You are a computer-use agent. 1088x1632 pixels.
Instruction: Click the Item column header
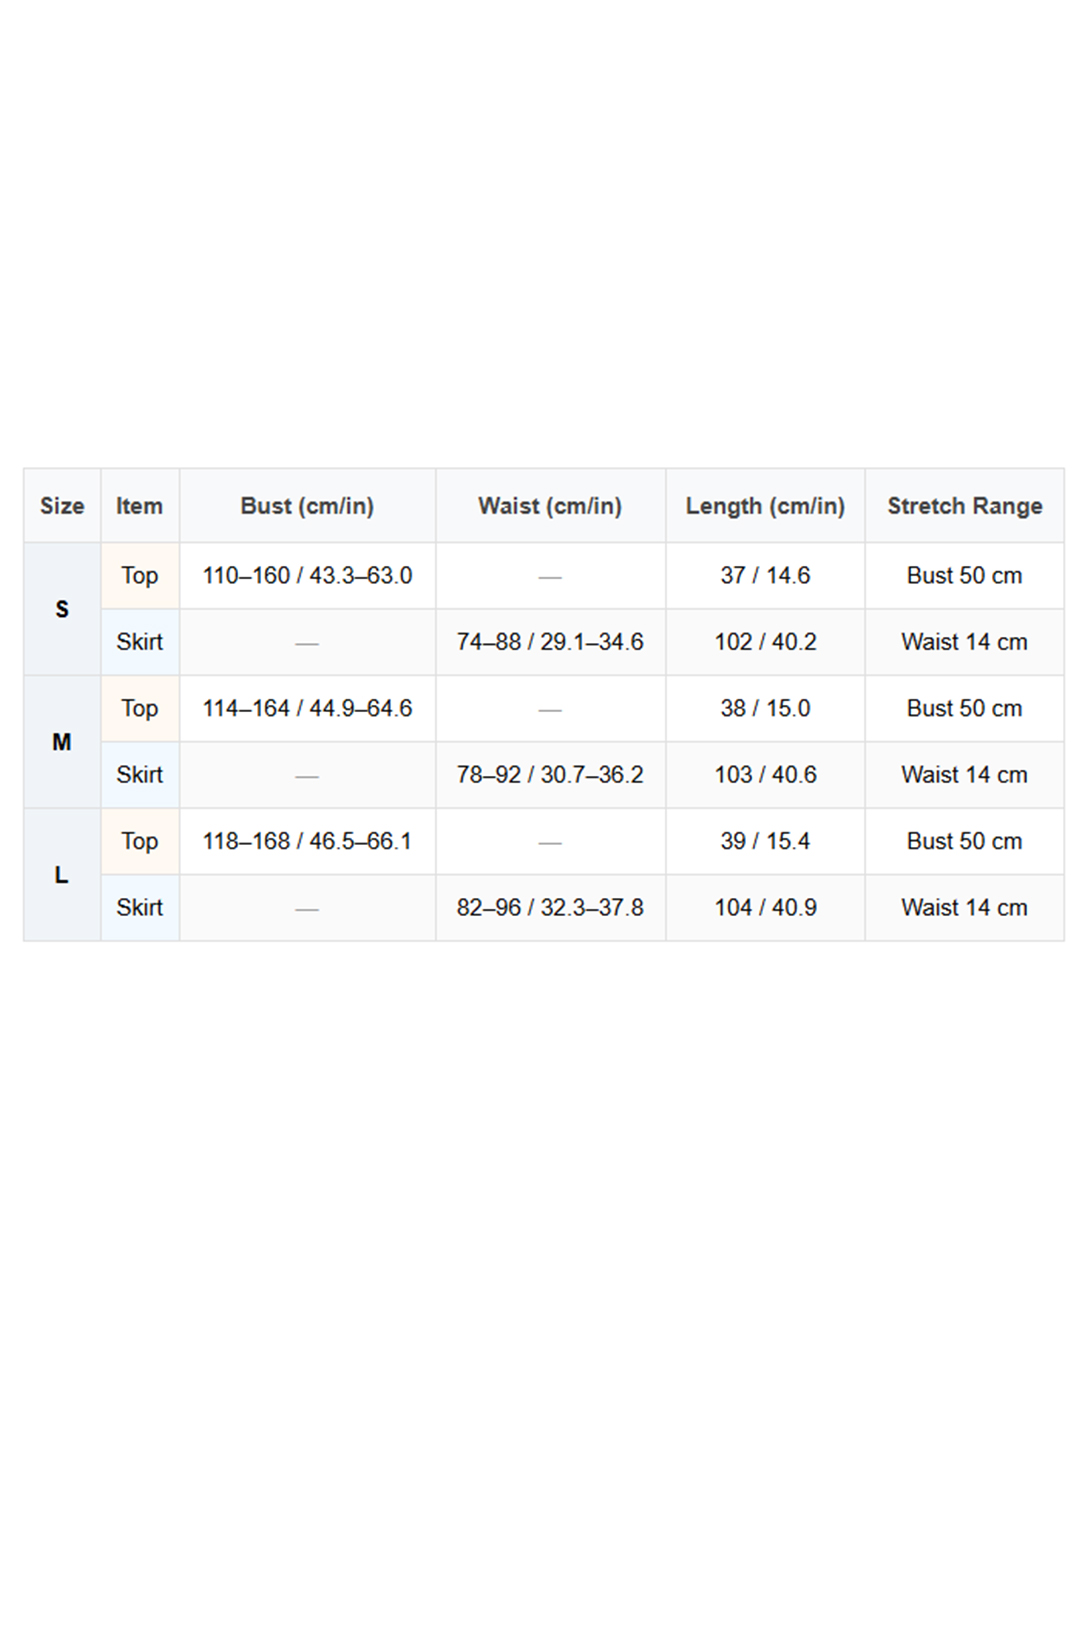click(139, 506)
